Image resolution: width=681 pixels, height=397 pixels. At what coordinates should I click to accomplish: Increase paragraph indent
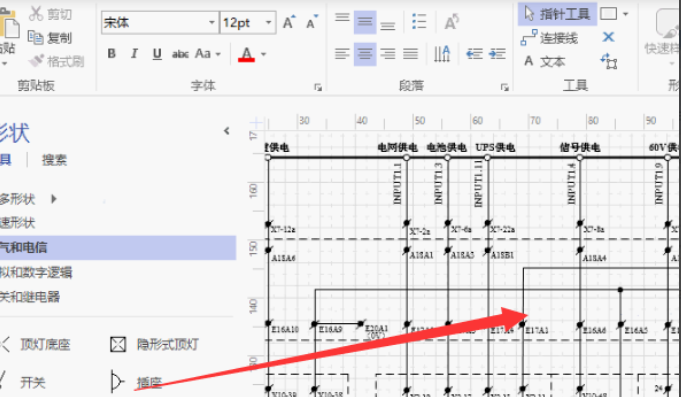[x=497, y=54]
